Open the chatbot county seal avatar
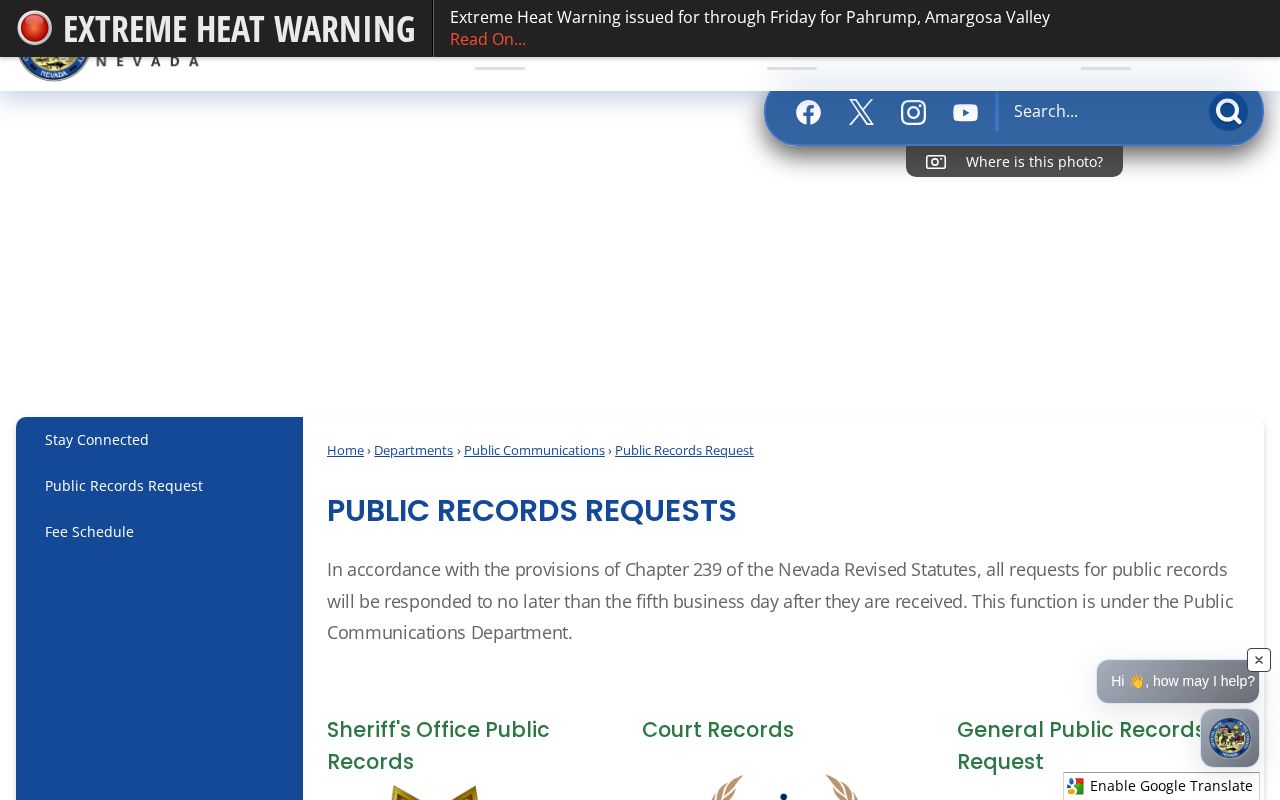This screenshot has height=800, width=1280. point(1230,738)
